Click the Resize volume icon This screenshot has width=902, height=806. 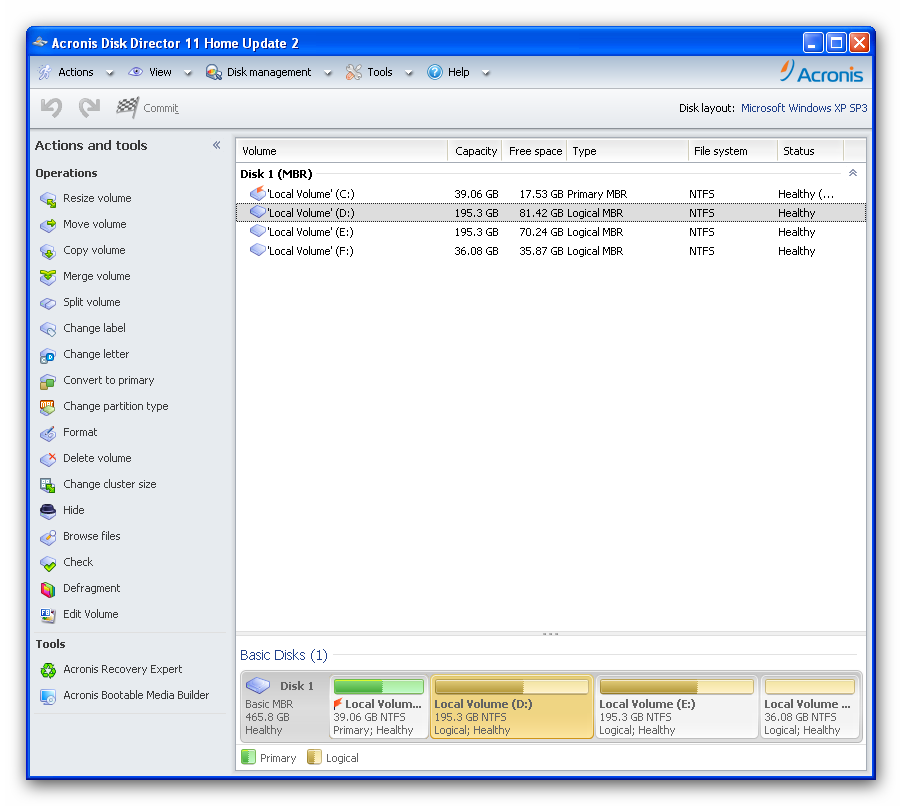[x=48, y=199]
